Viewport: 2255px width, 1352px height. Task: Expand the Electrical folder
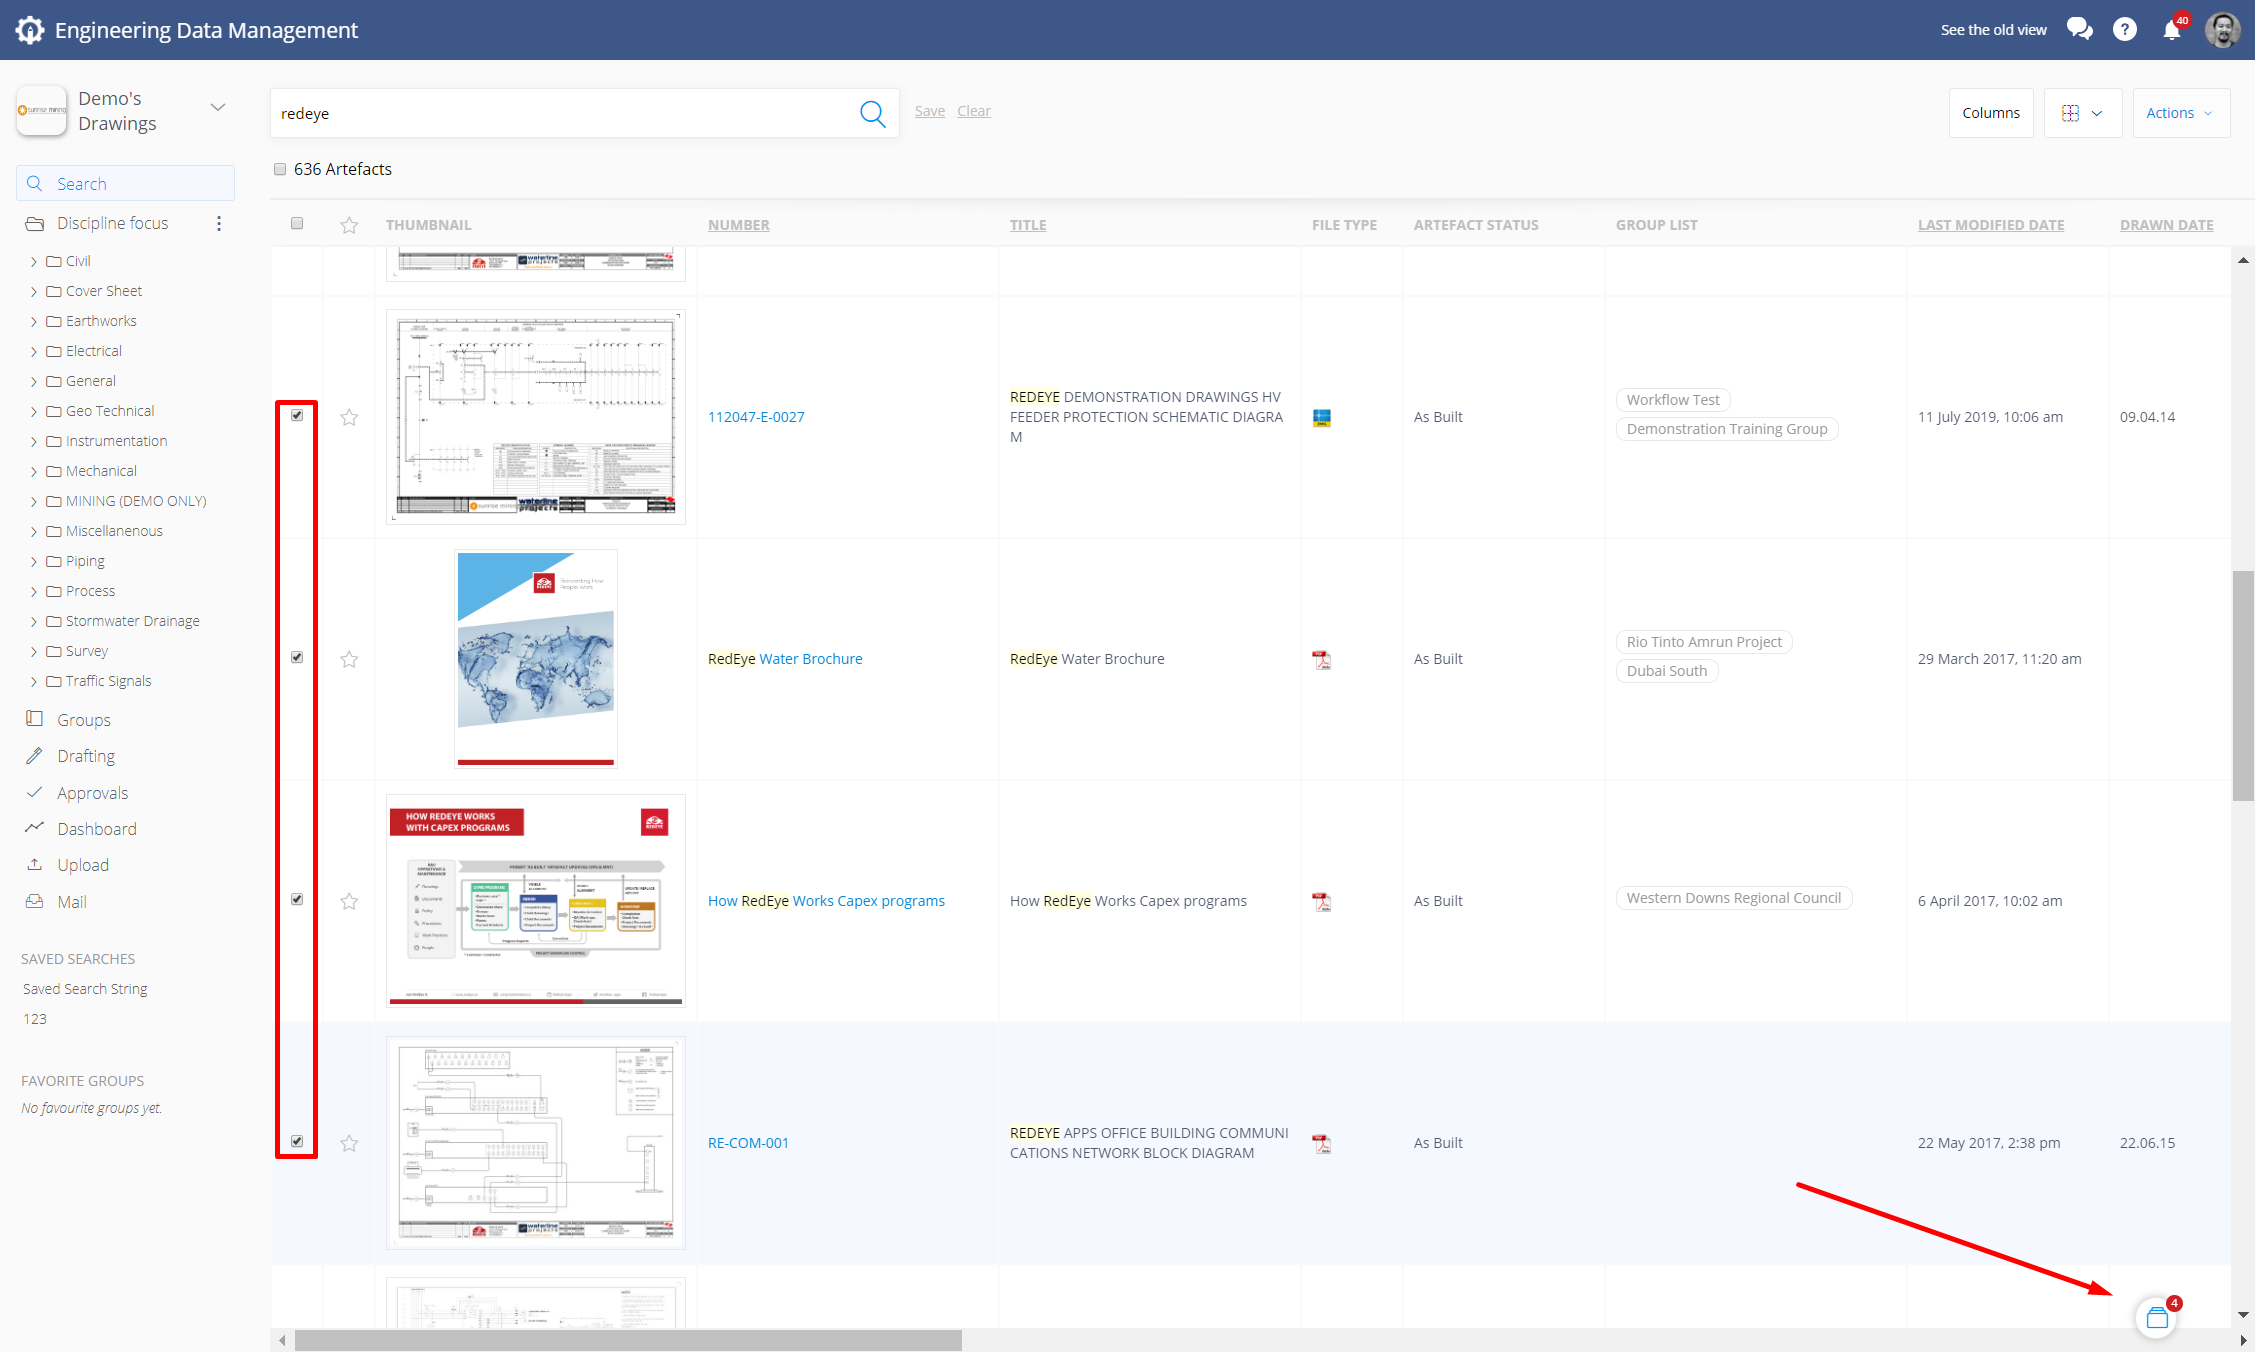pos(33,351)
